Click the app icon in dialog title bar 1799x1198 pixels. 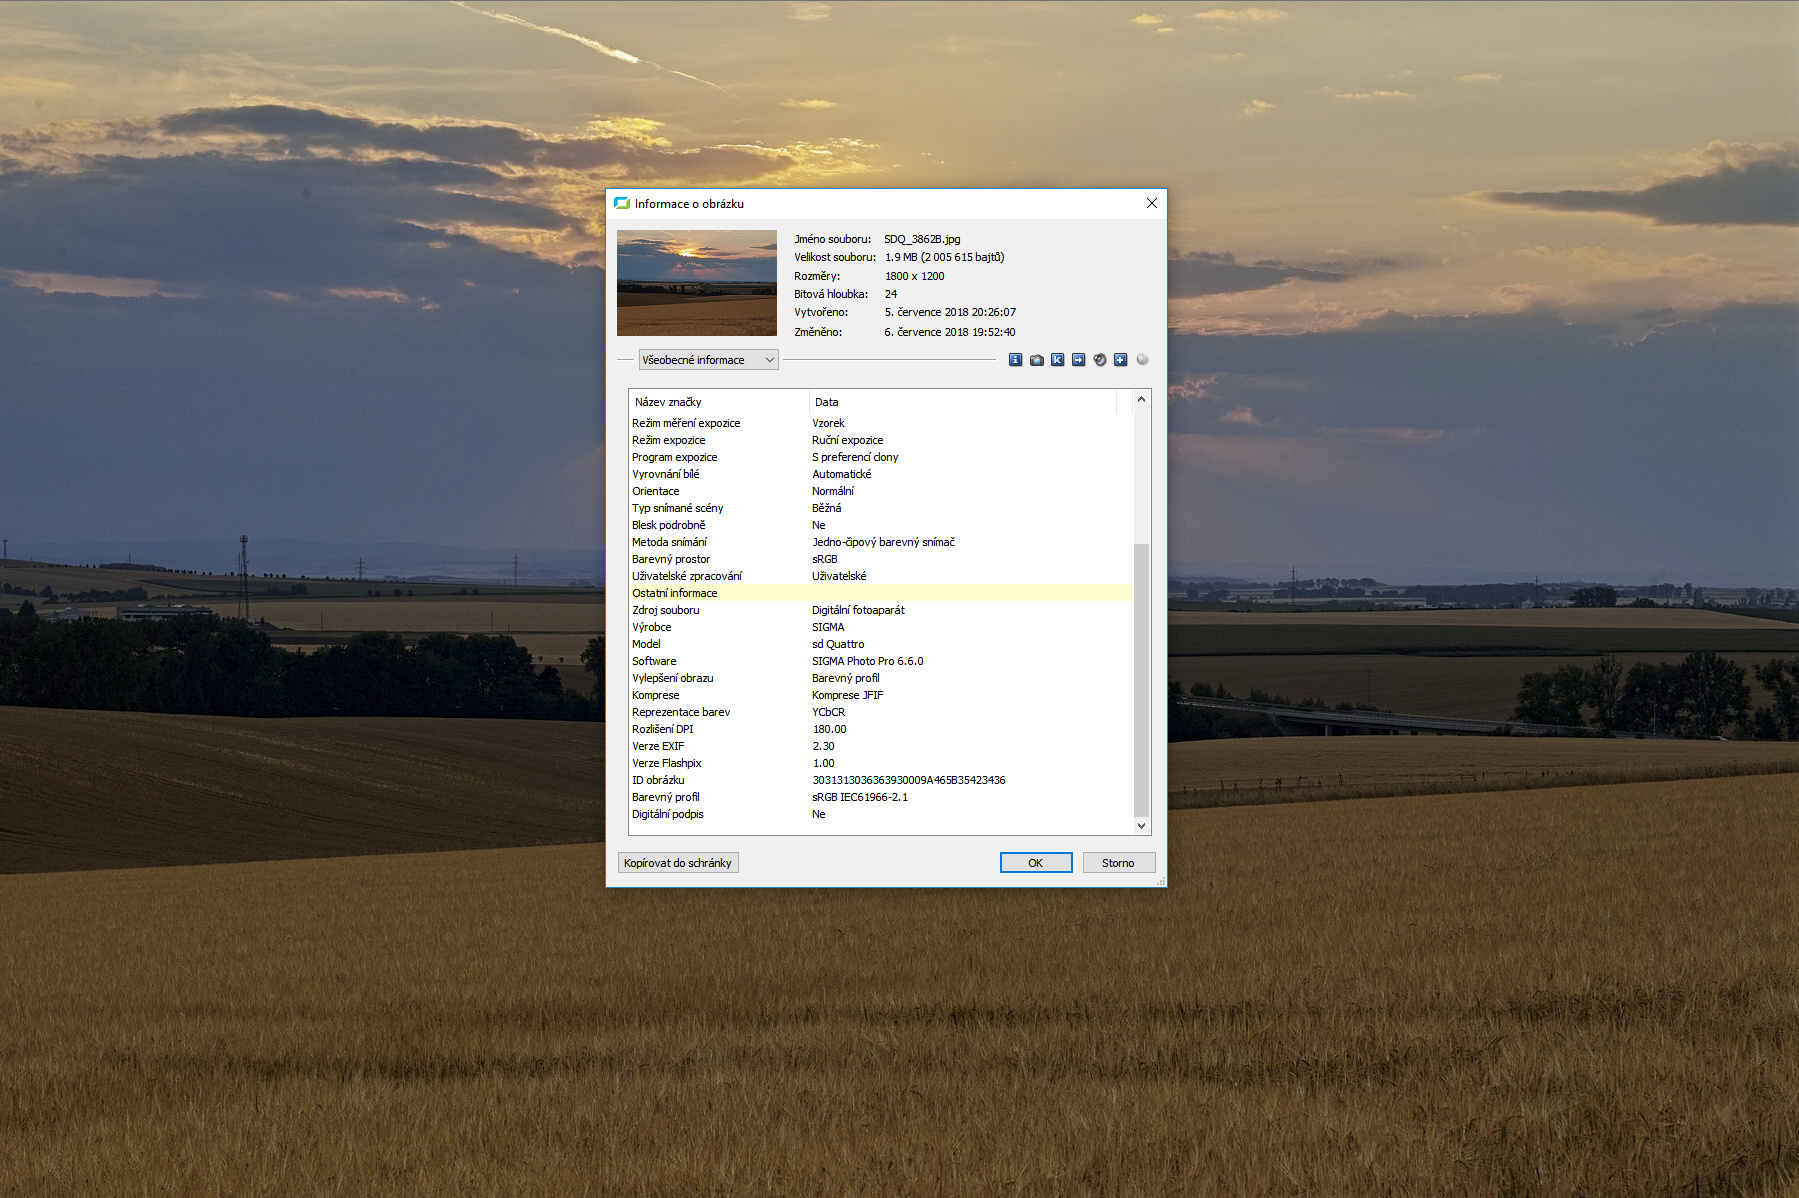pos(622,203)
